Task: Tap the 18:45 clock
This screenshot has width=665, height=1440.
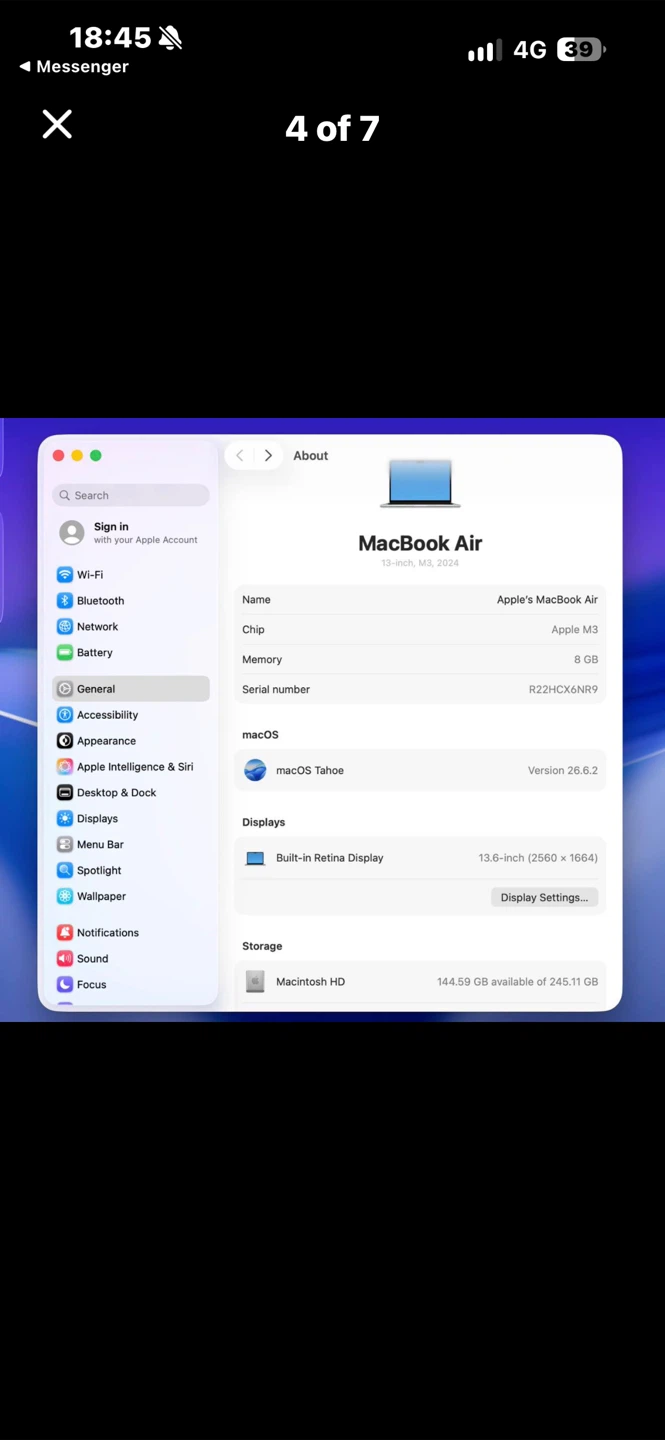Action: (110, 38)
